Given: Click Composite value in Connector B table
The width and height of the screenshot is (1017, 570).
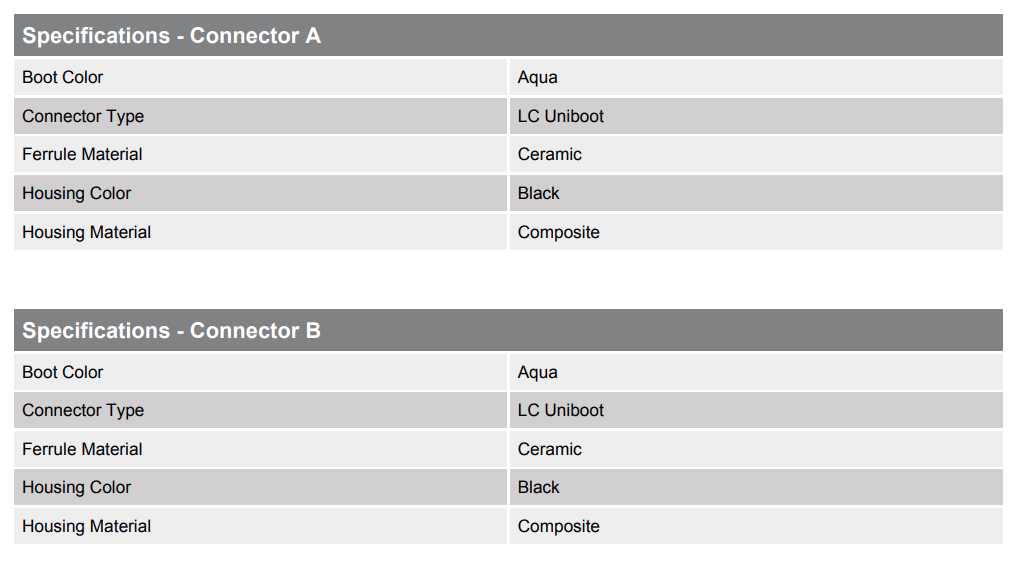Looking at the screenshot, I should pyautogui.click(x=558, y=527).
